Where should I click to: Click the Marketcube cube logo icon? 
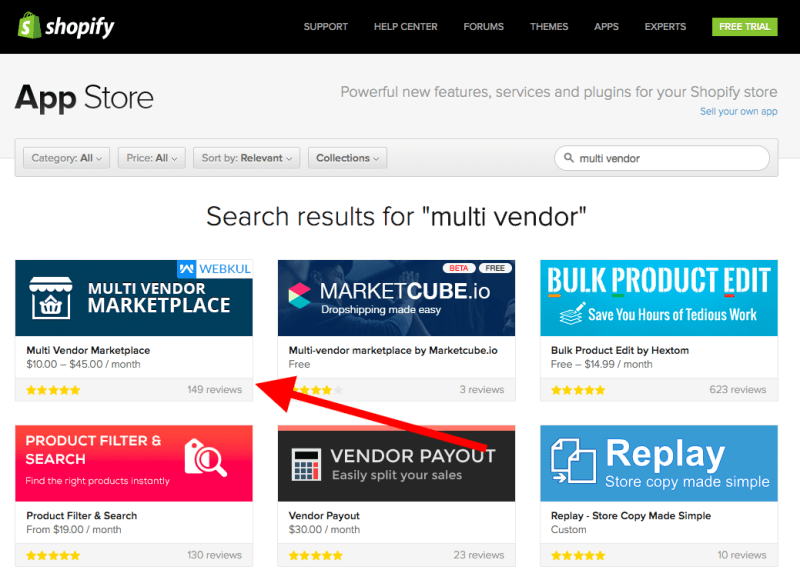pyautogui.click(x=300, y=298)
